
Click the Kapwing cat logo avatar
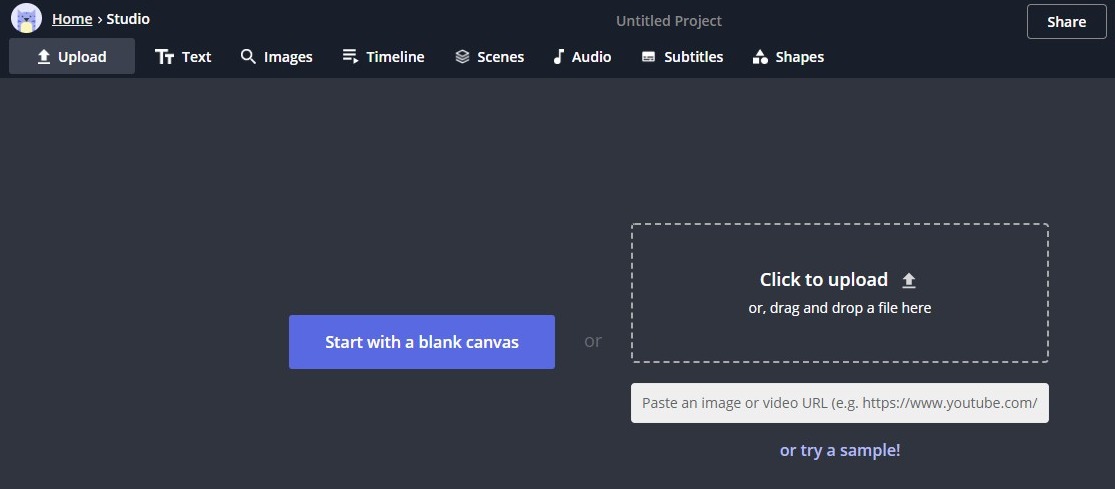(26, 18)
